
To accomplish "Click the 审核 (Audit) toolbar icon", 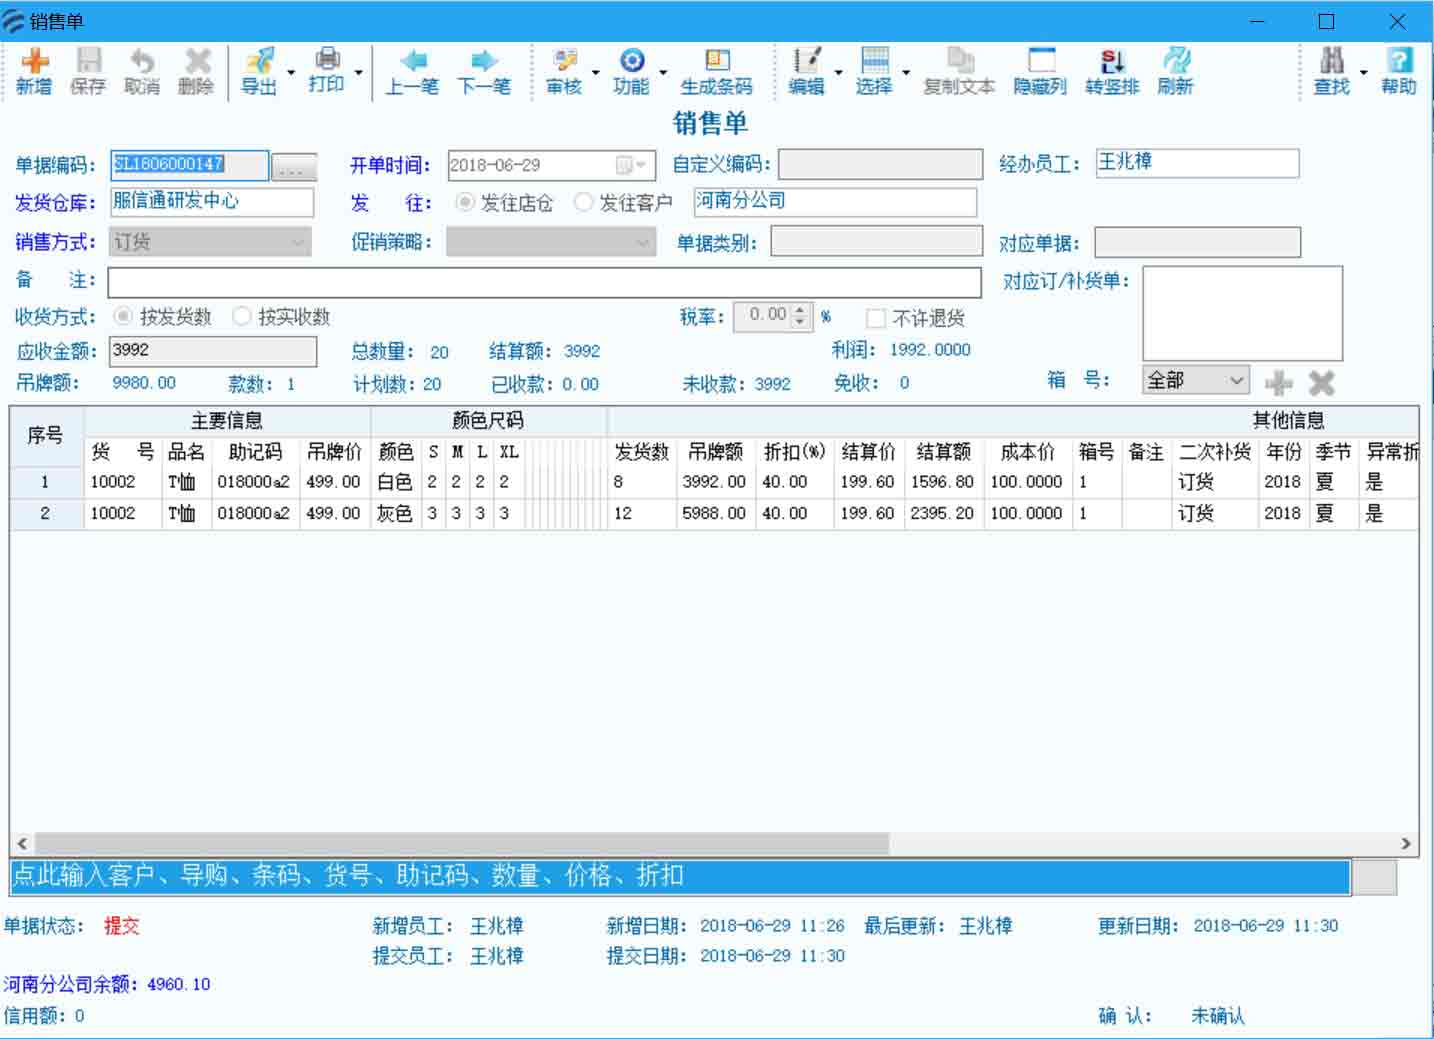I will tap(564, 71).
